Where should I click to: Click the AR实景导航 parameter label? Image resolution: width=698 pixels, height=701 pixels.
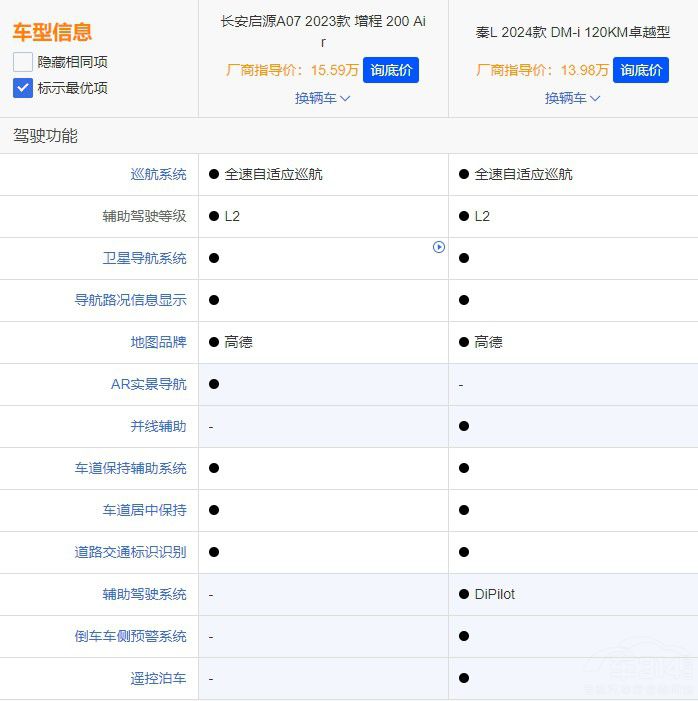148,384
